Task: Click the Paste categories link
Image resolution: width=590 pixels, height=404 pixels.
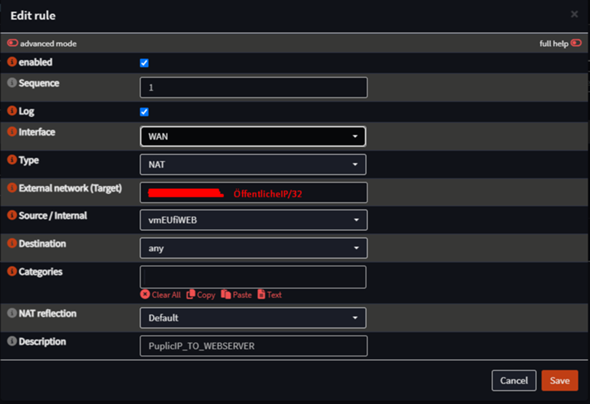Action: pos(237,295)
